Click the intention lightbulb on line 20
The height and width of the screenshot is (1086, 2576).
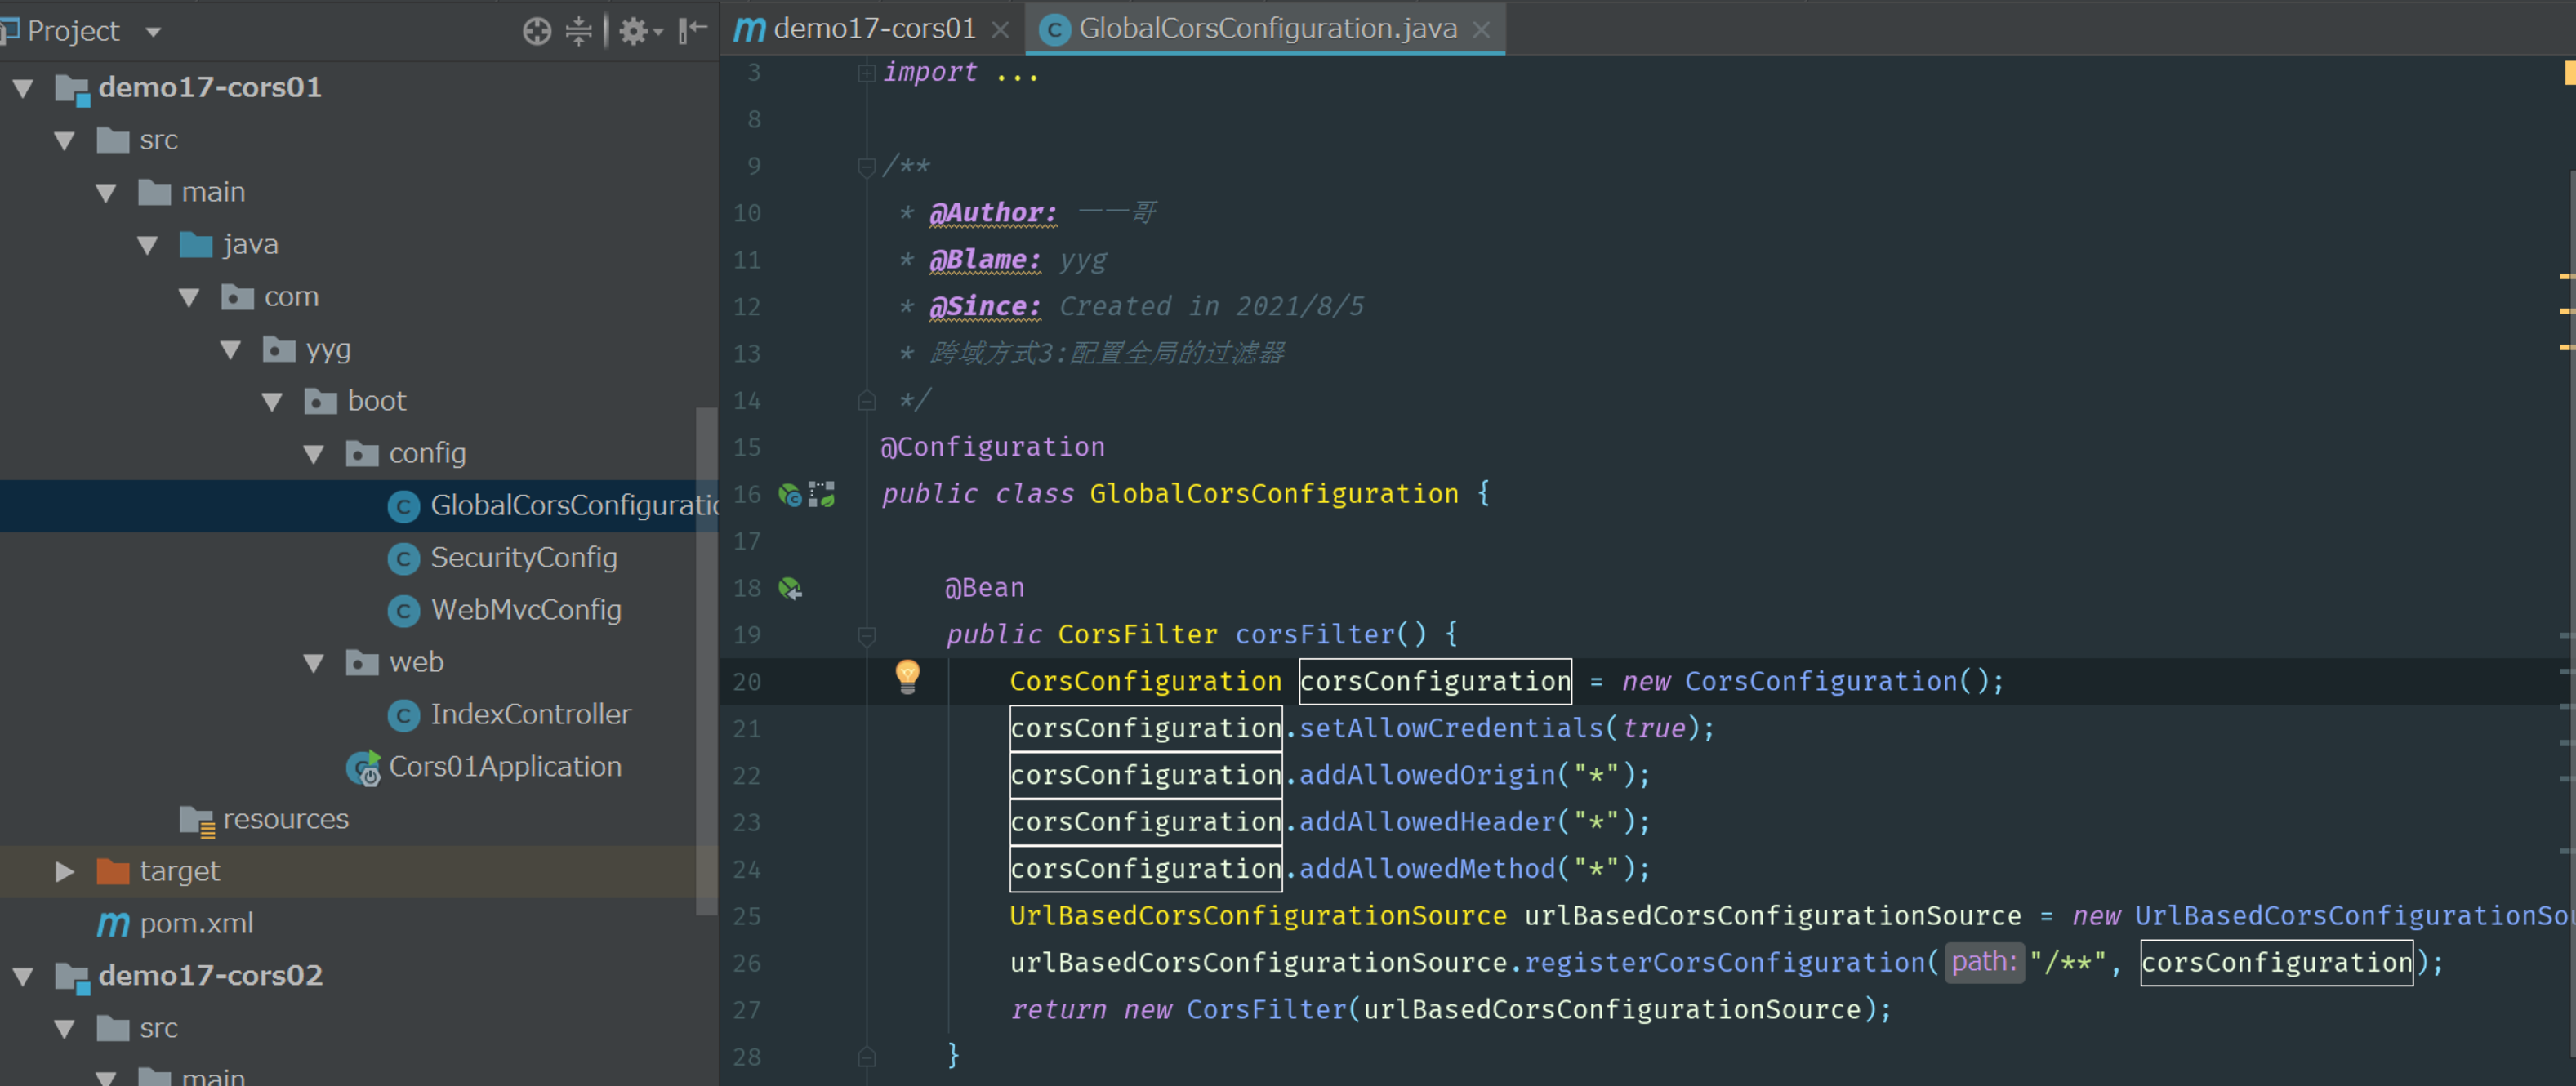(x=907, y=676)
